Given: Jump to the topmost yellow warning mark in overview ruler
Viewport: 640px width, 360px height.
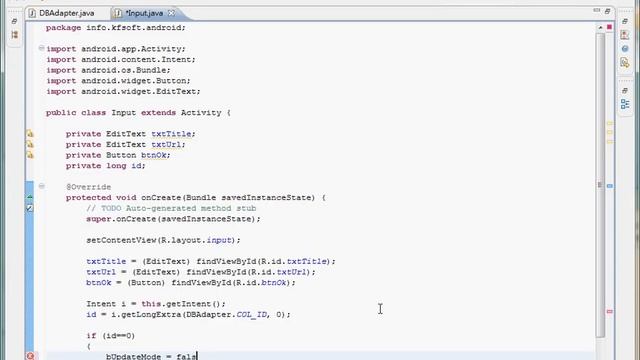Looking at the screenshot, I should [610, 123].
